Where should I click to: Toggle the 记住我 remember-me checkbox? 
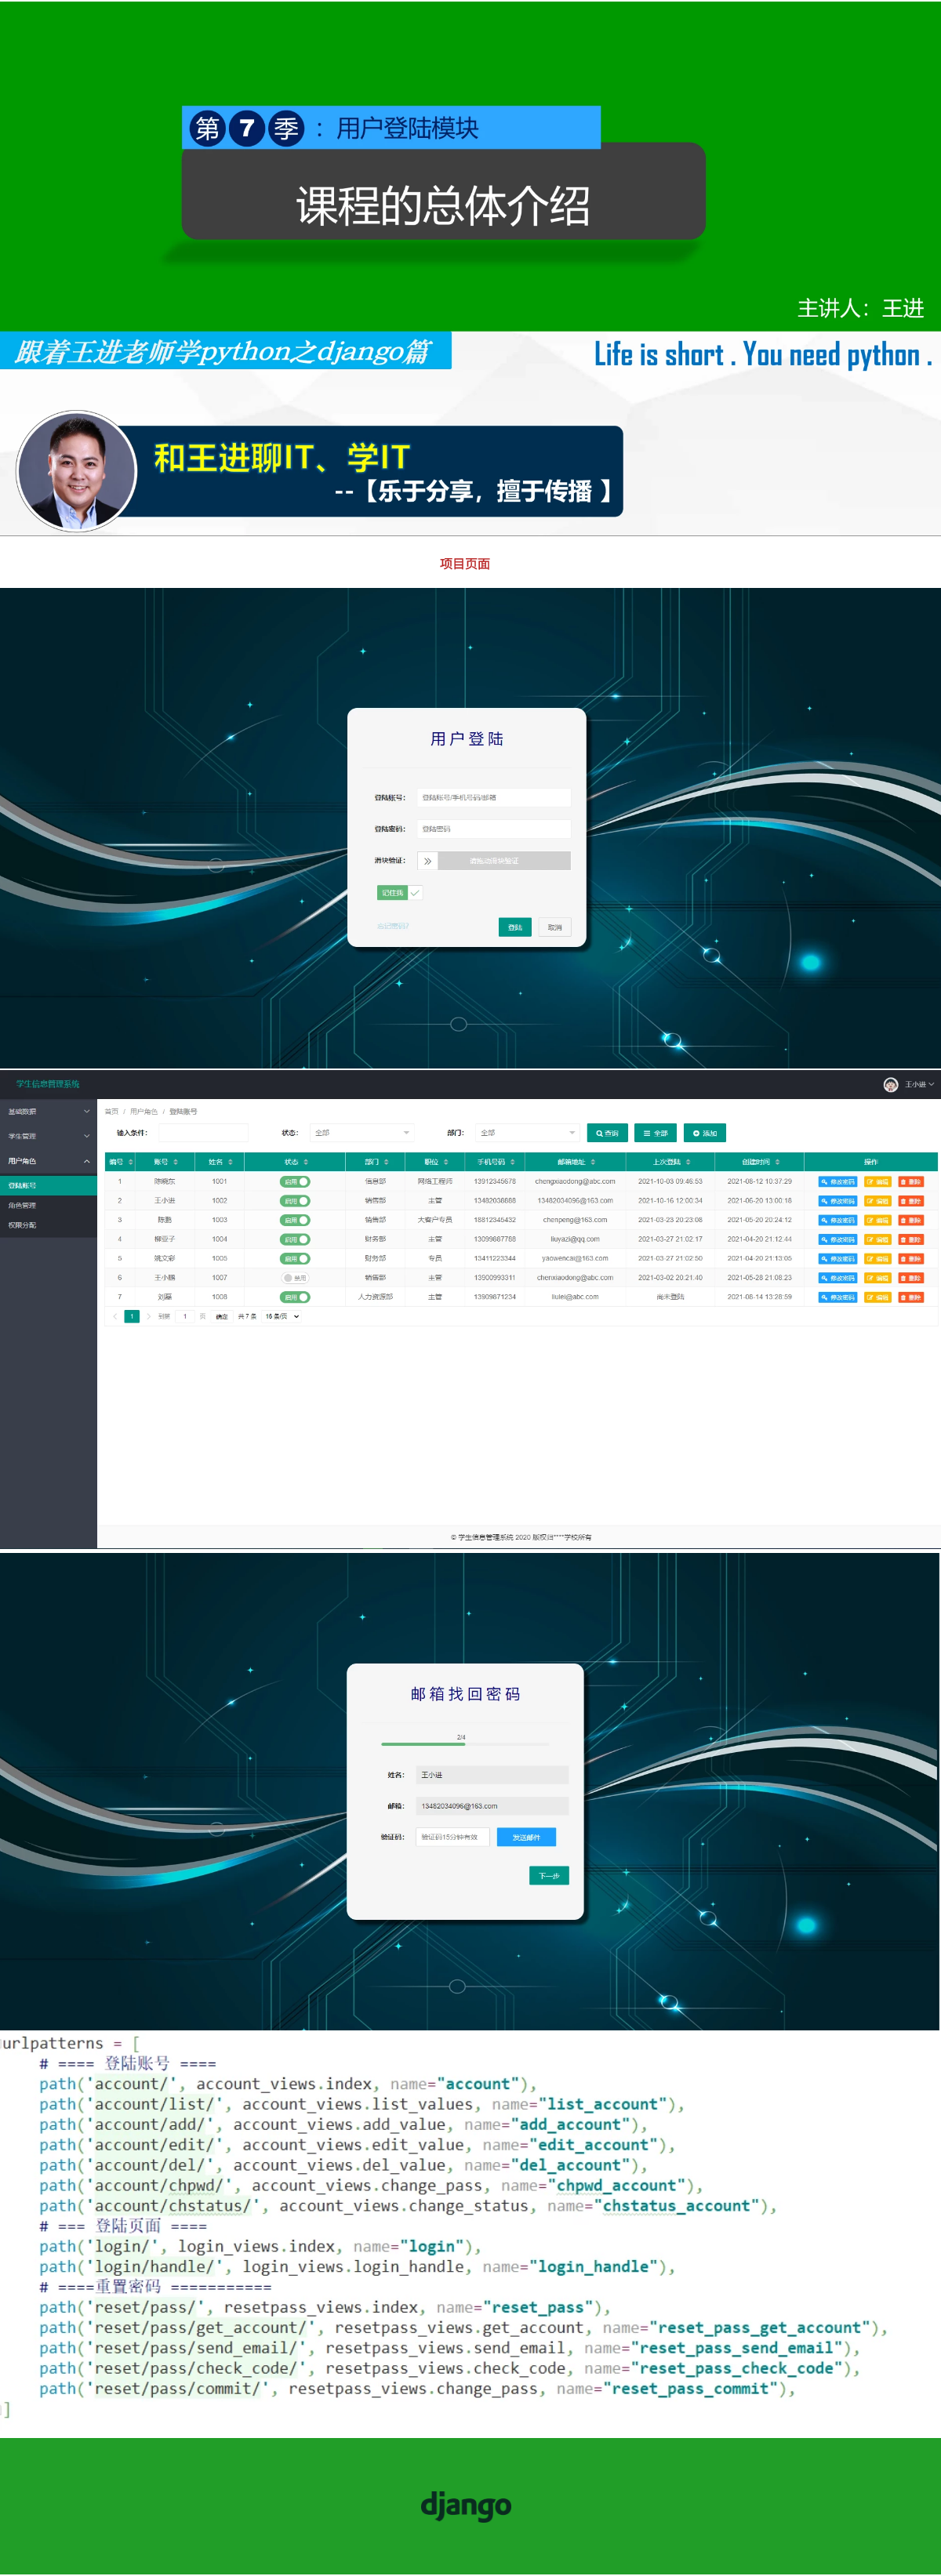[414, 892]
